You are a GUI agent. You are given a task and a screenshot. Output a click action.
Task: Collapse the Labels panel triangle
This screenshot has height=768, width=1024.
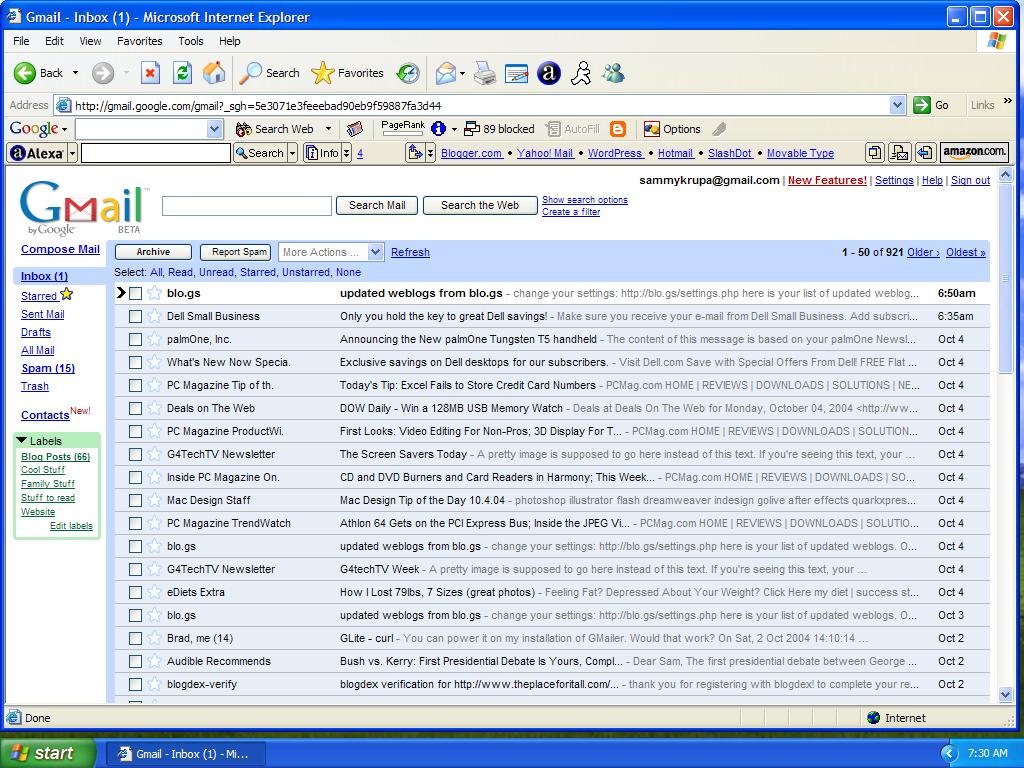[x=22, y=440]
